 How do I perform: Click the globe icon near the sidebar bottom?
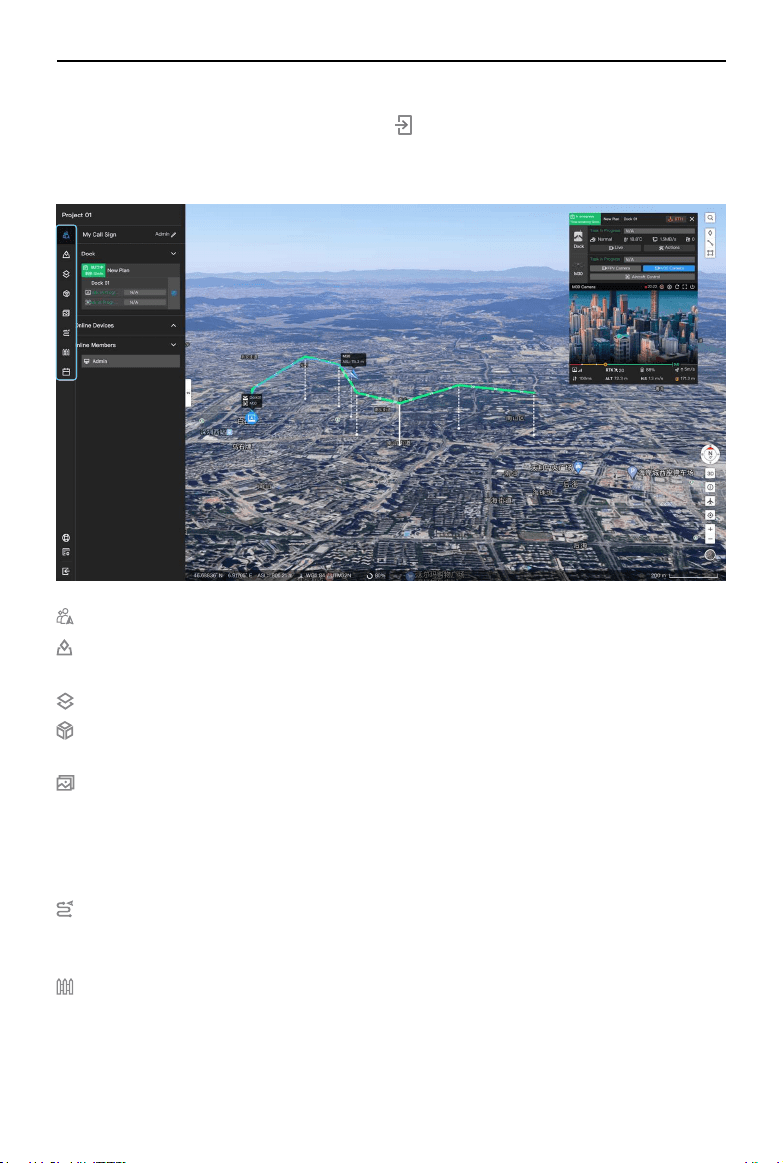66,538
